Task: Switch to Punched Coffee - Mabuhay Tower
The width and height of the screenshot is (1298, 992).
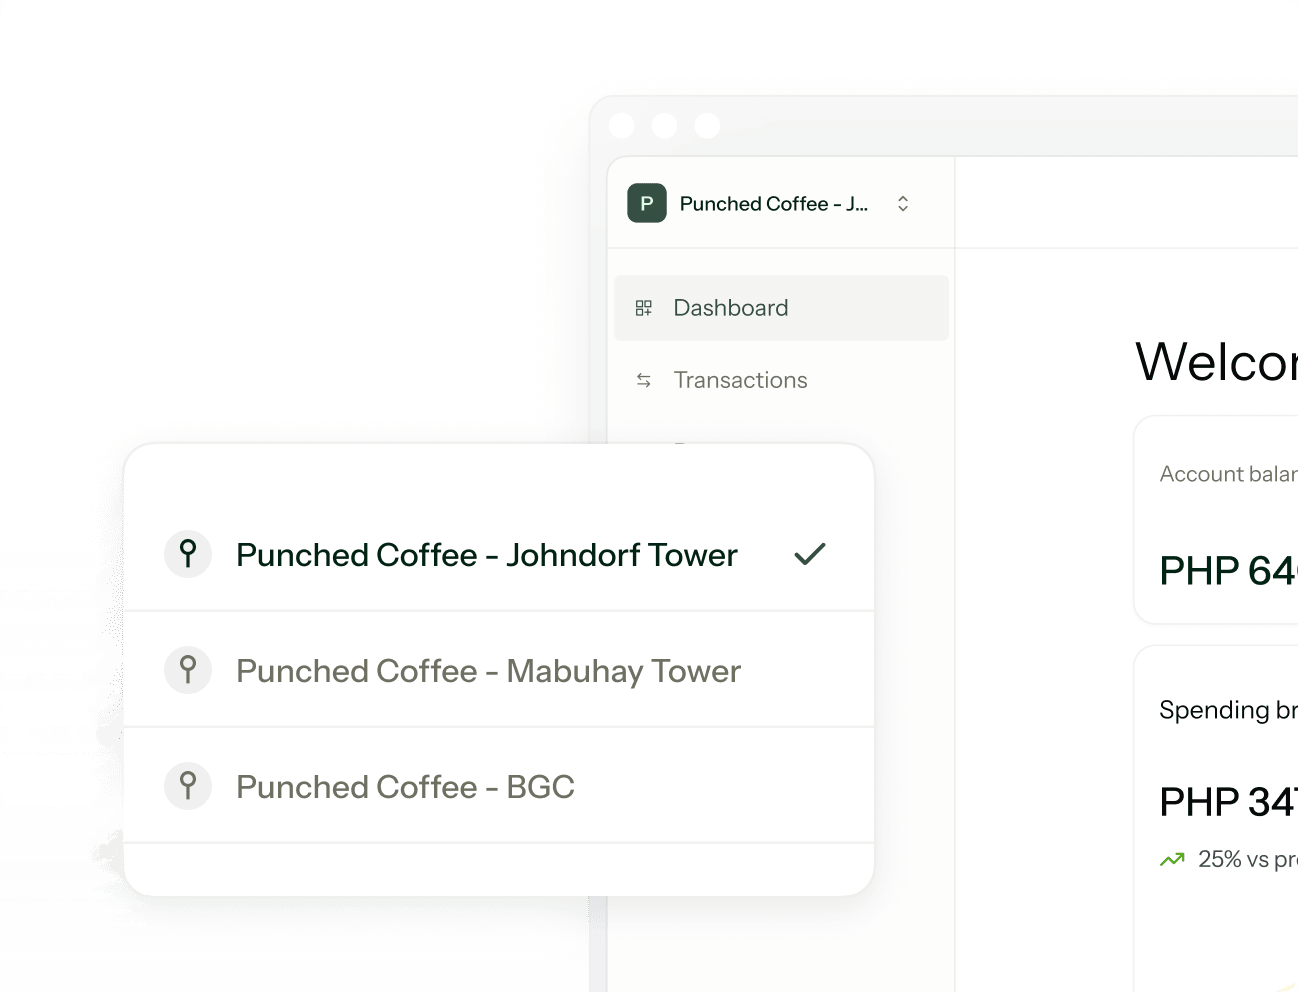Action: point(488,671)
